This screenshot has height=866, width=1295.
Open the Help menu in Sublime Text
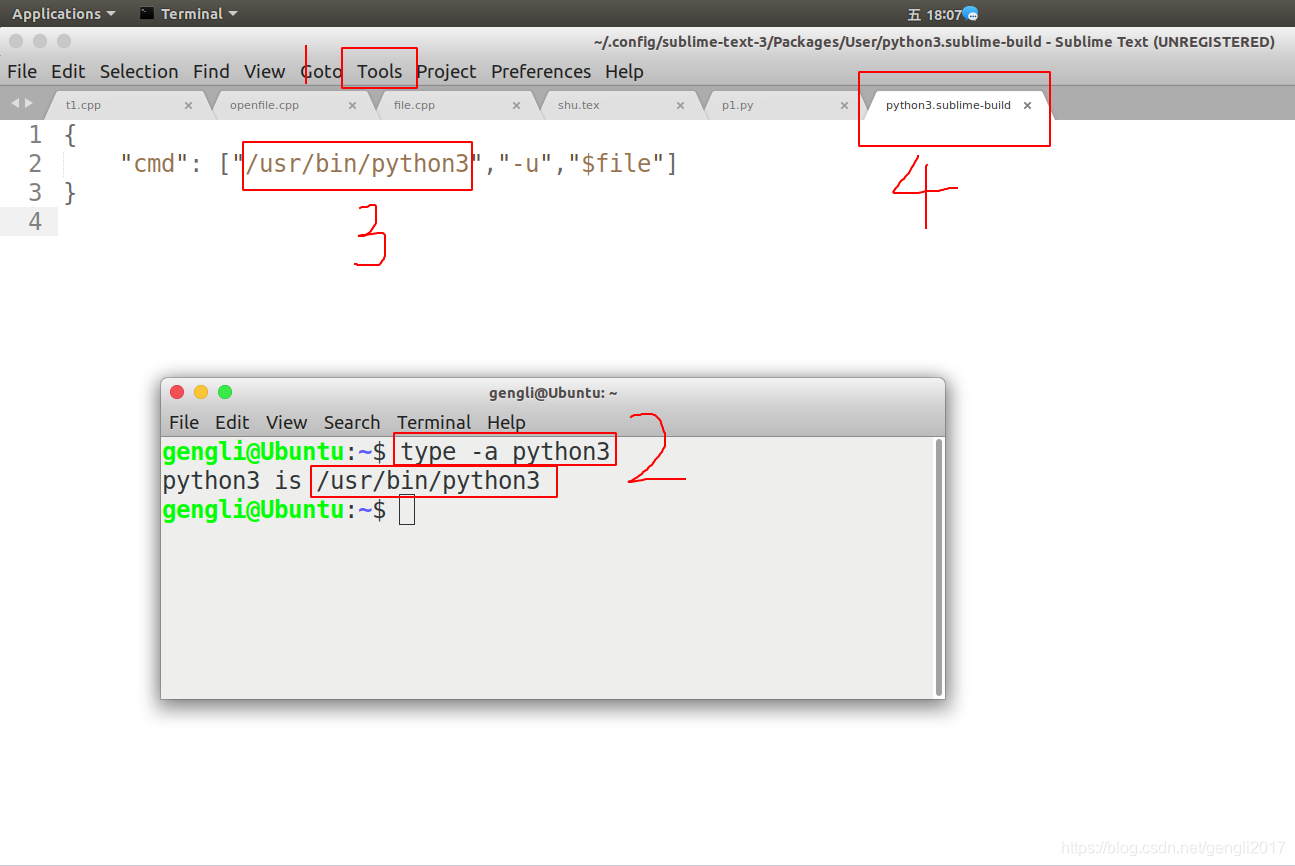pyautogui.click(x=624, y=71)
